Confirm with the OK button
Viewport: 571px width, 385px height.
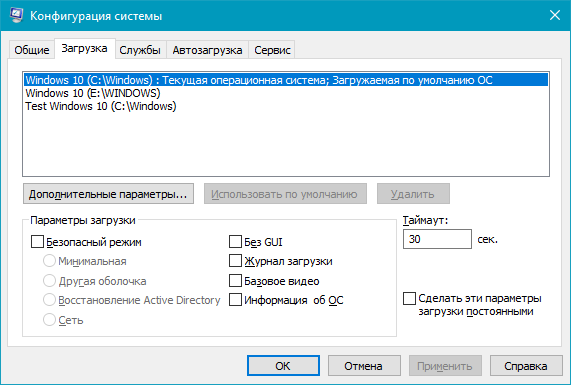click(283, 366)
